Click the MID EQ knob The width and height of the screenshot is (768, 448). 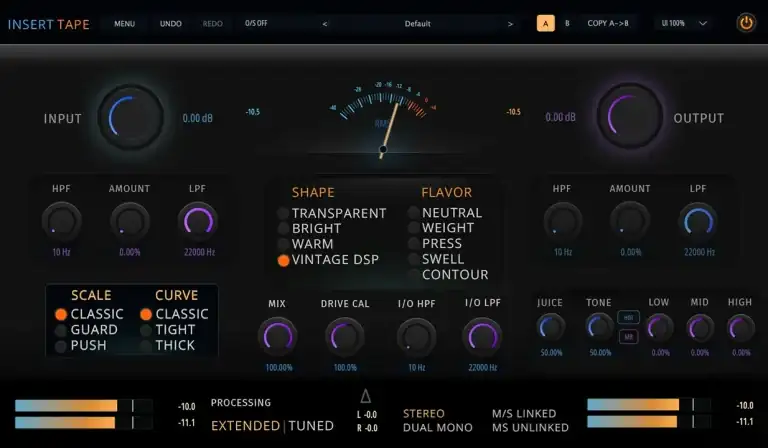pyautogui.click(x=700, y=328)
